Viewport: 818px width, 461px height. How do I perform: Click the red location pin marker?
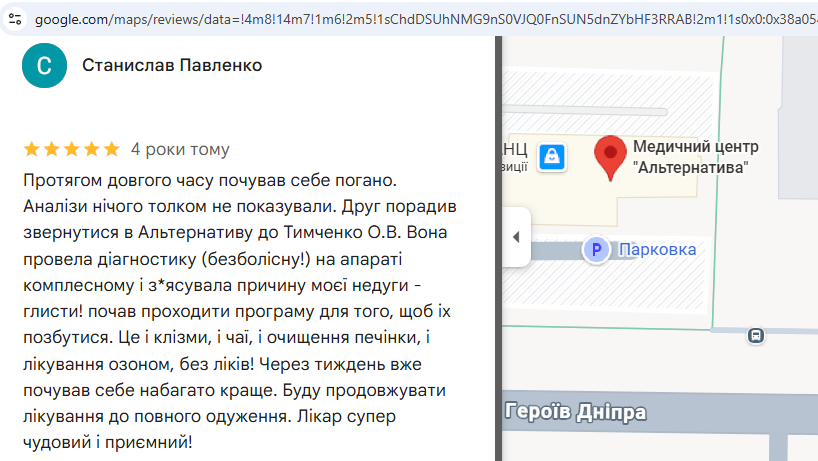pos(610,157)
